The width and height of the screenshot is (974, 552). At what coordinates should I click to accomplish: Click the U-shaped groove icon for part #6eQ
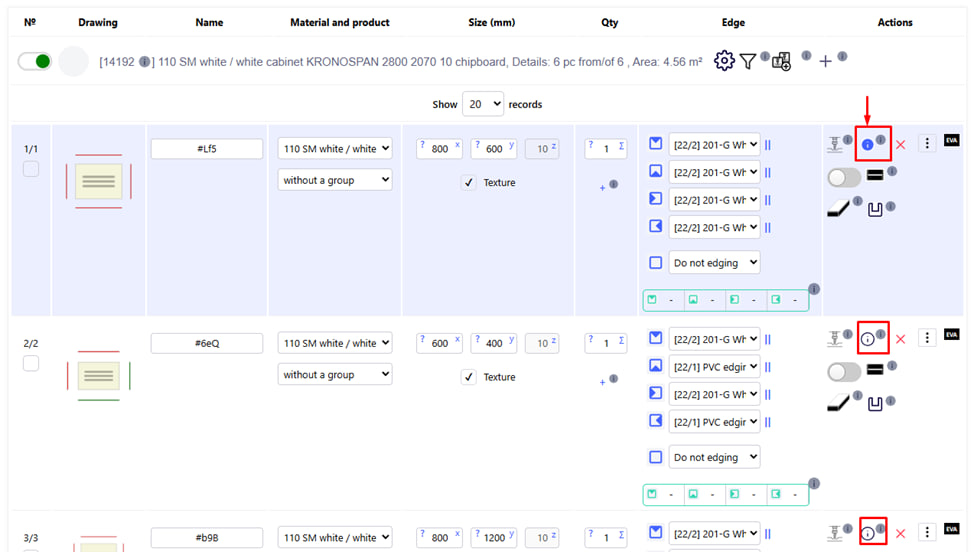pyautogui.click(x=875, y=405)
